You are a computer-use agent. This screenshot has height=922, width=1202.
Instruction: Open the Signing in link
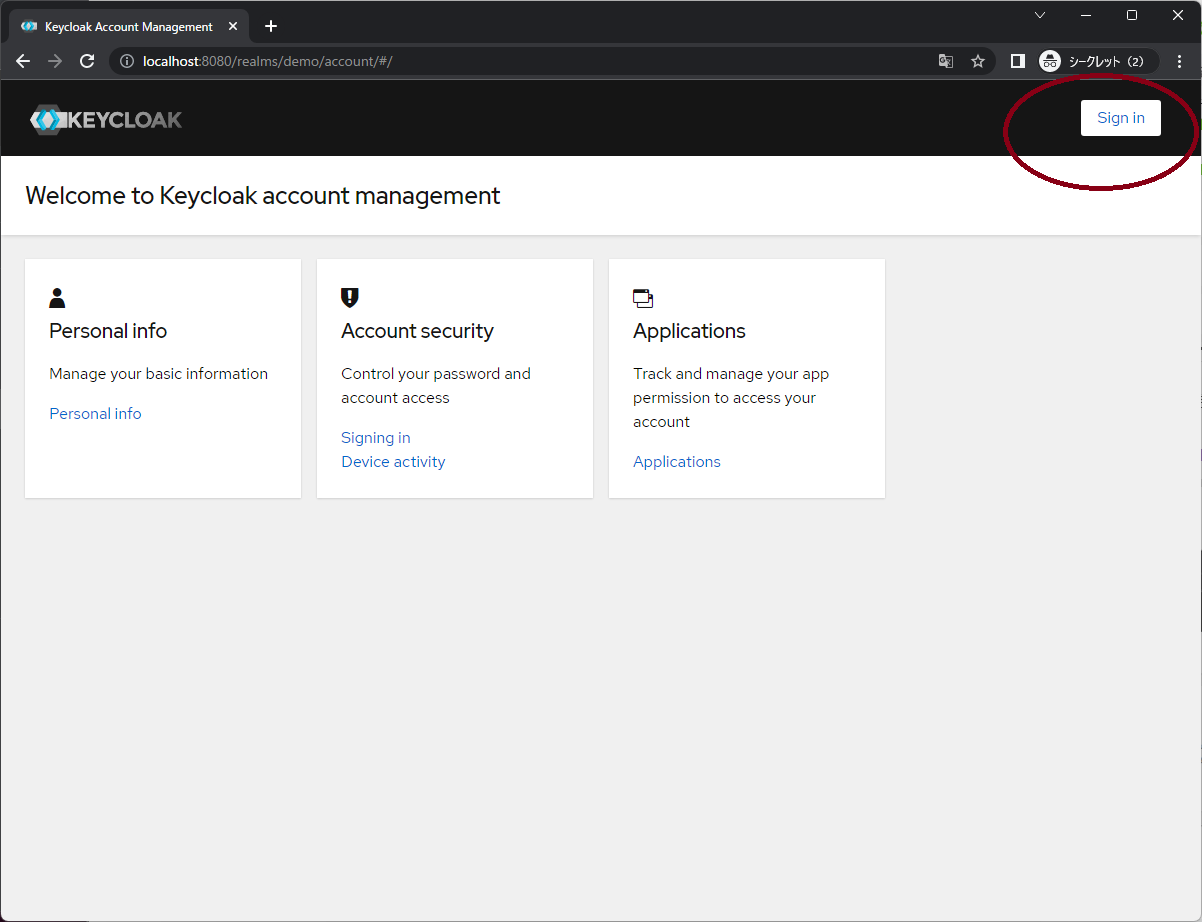point(375,437)
